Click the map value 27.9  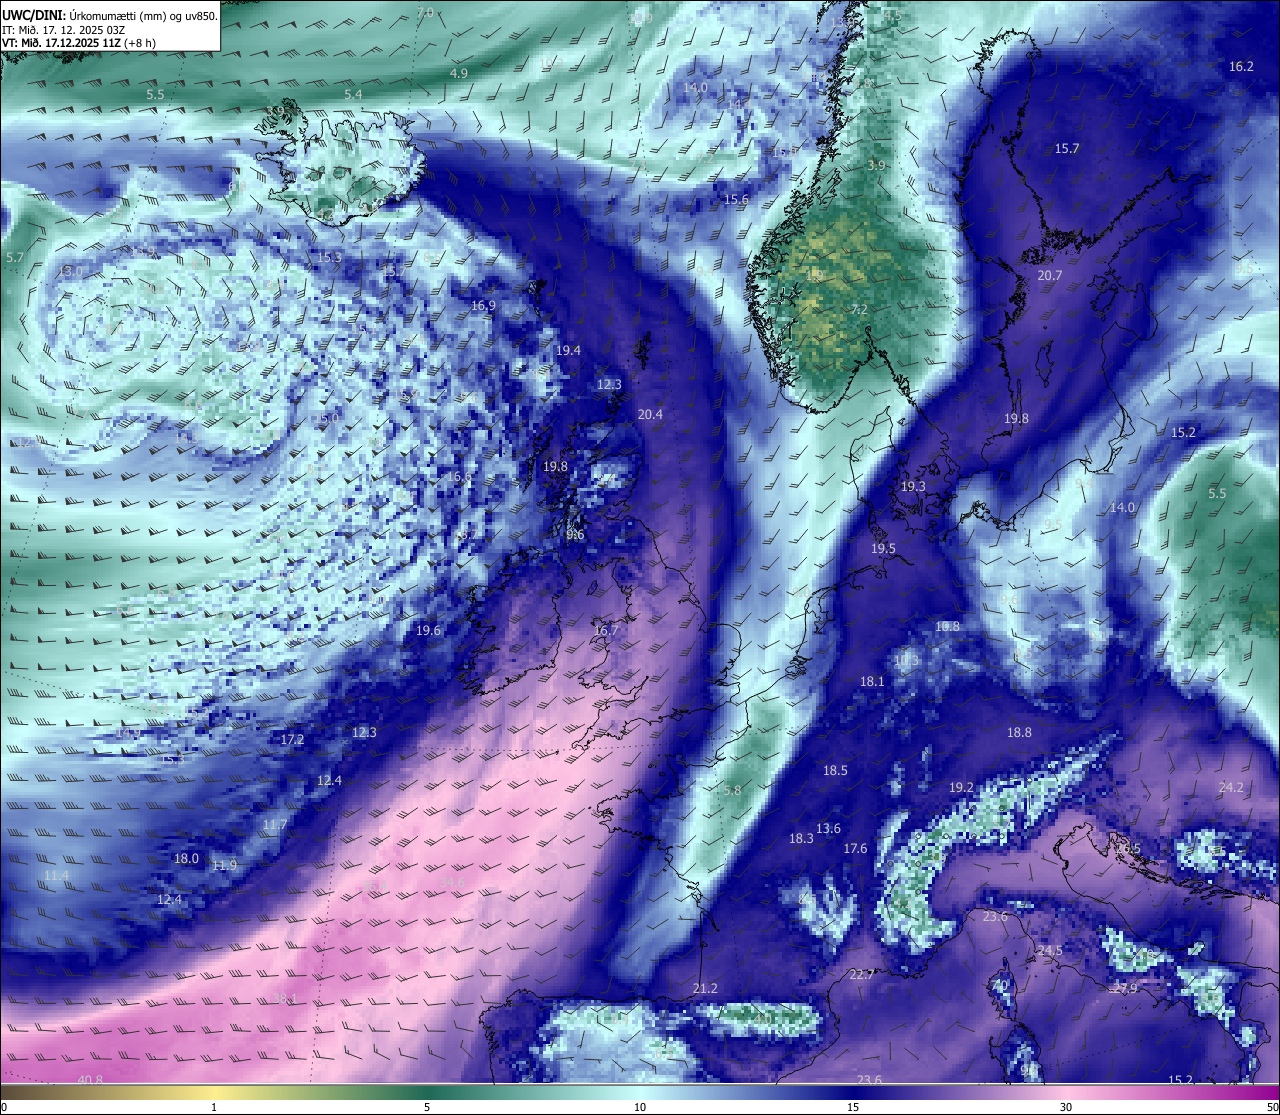1125,988
